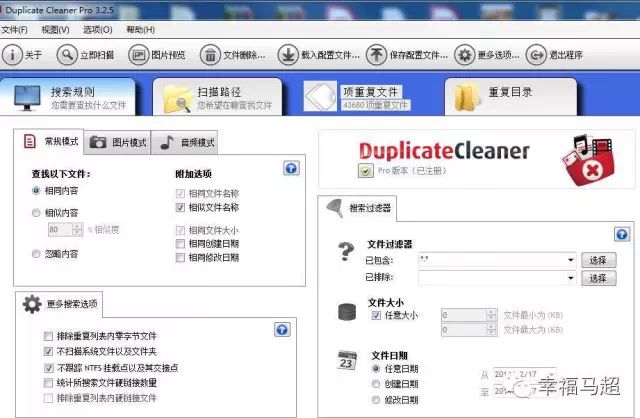The height and width of the screenshot is (418, 640).
Task: Toggle the 任意大小 checkbox
Action: [376, 315]
